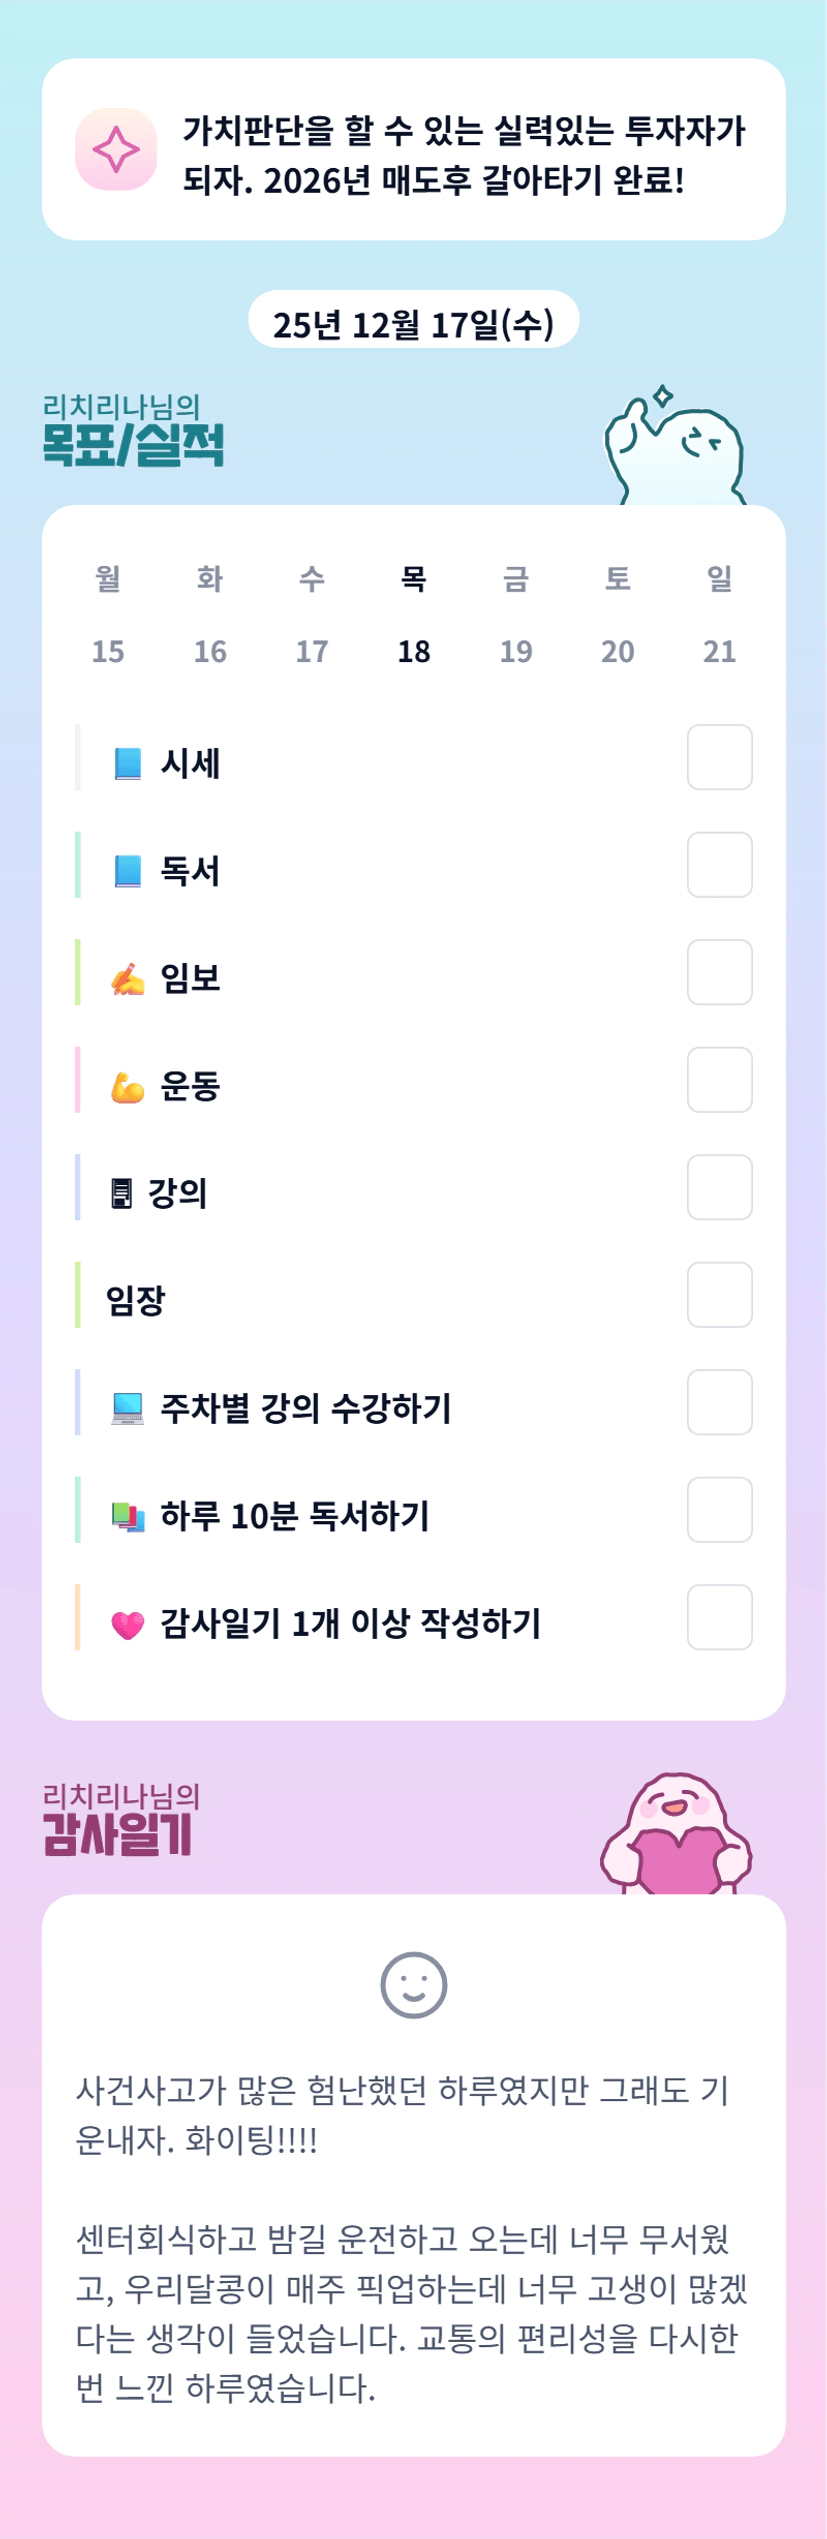Click the smiley face mood icon
Viewport: 827px width, 2539px height.
tap(413, 1984)
